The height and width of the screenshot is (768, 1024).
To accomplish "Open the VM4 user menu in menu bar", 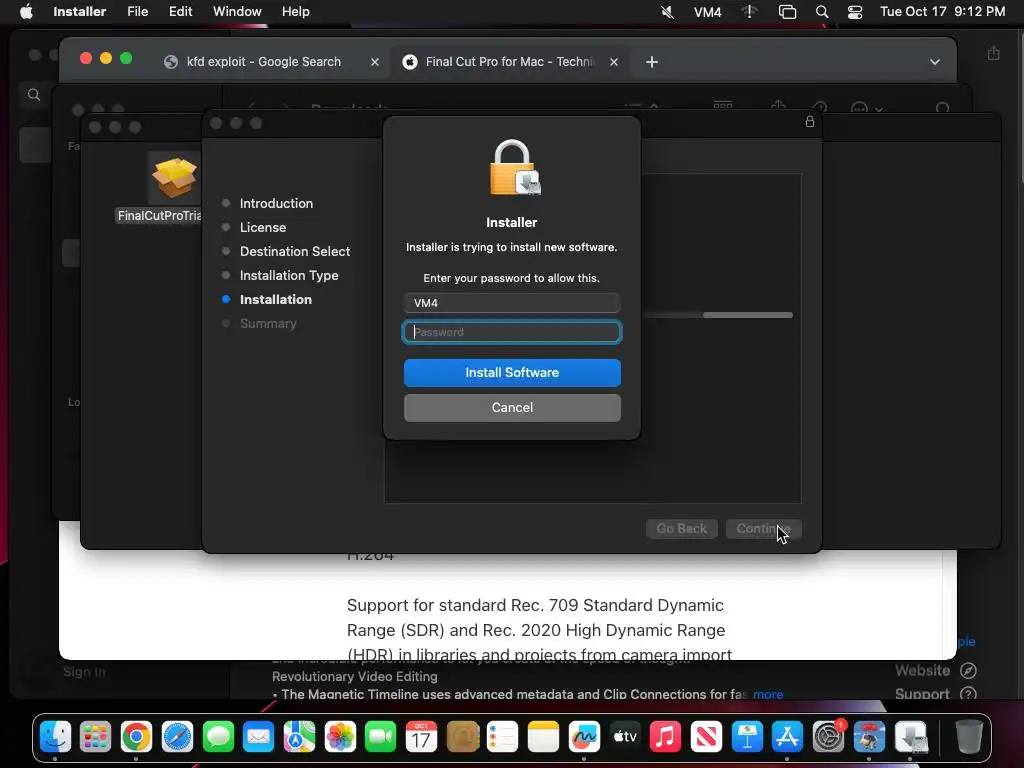I will tap(707, 12).
